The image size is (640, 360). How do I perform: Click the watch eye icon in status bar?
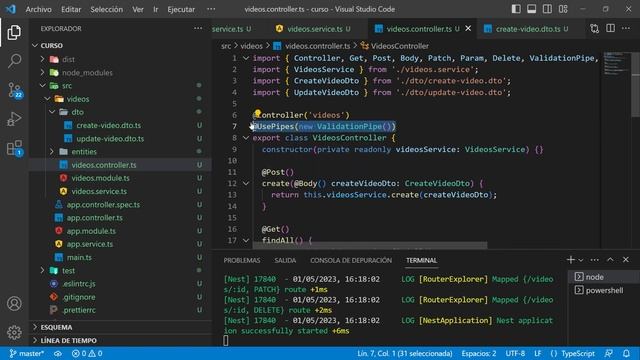[x=58, y=353]
